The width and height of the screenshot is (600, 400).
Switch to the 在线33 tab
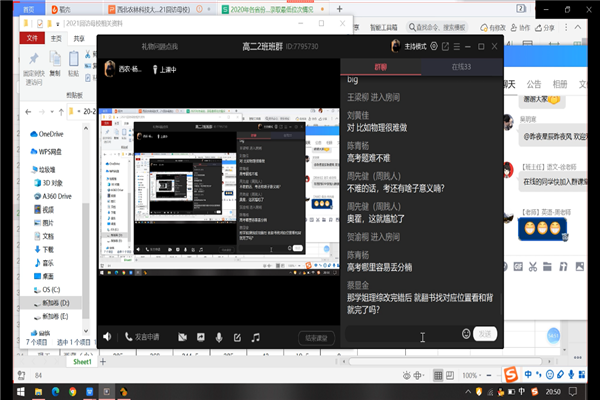pyautogui.click(x=461, y=67)
